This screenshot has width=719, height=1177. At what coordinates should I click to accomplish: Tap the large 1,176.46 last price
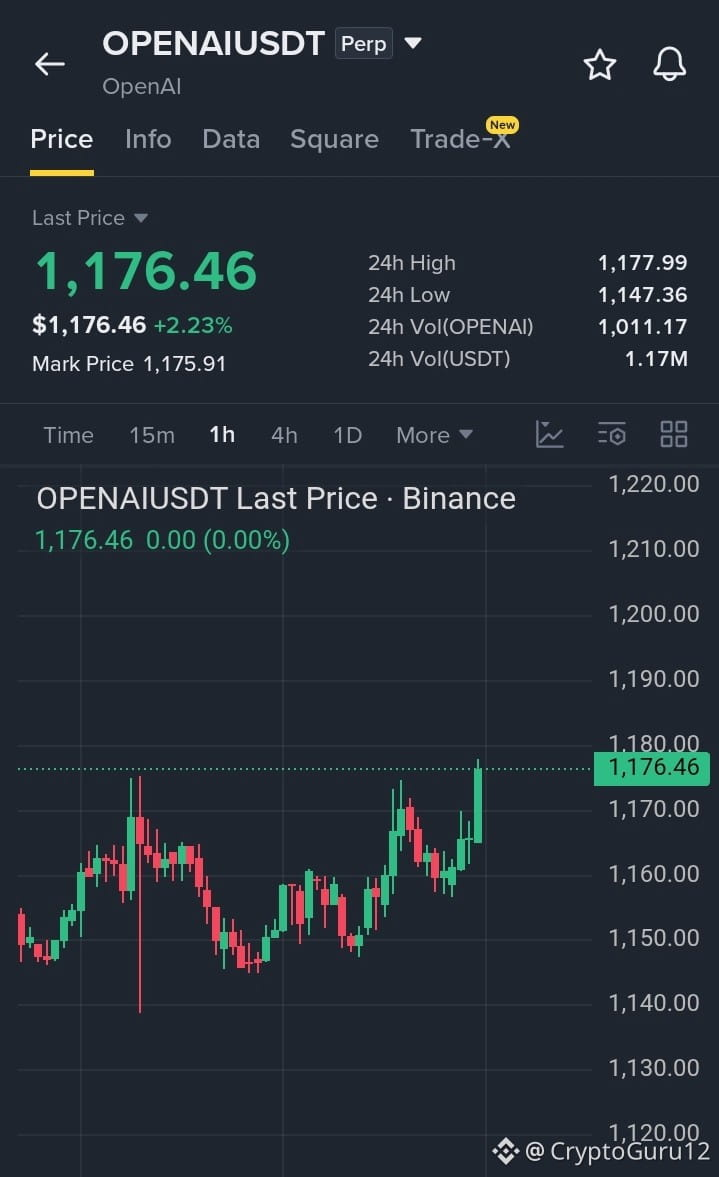coord(146,271)
